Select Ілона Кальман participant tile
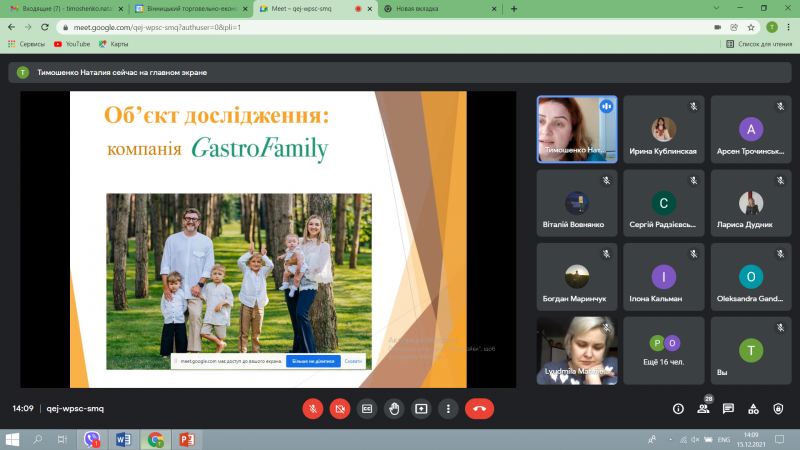 pos(664,277)
